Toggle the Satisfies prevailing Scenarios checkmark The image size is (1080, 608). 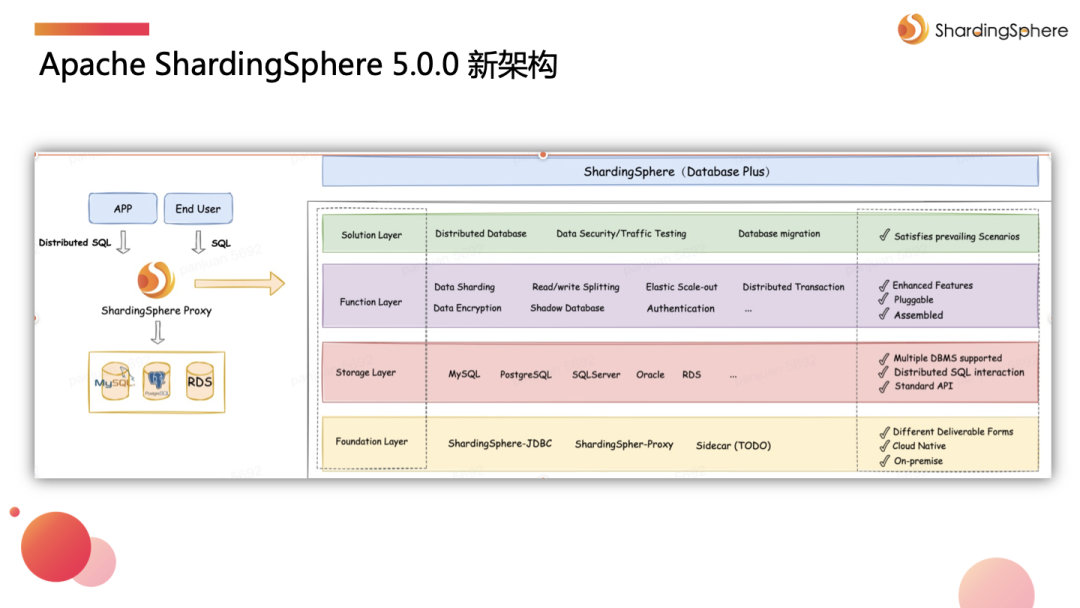click(x=884, y=236)
